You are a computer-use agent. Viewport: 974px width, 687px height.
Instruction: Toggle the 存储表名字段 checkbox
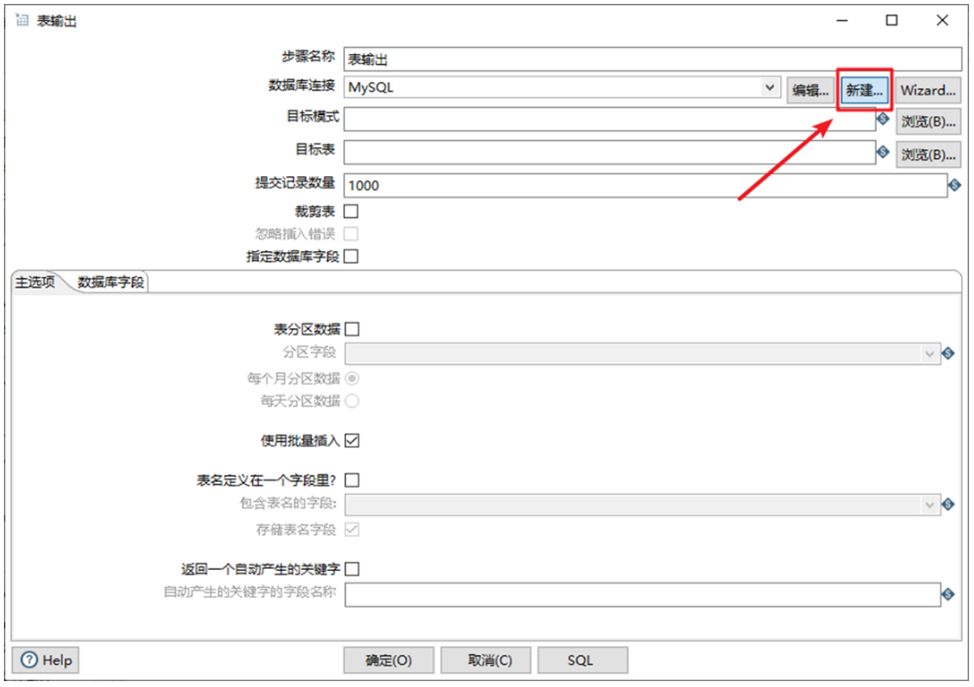click(x=352, y=529)
